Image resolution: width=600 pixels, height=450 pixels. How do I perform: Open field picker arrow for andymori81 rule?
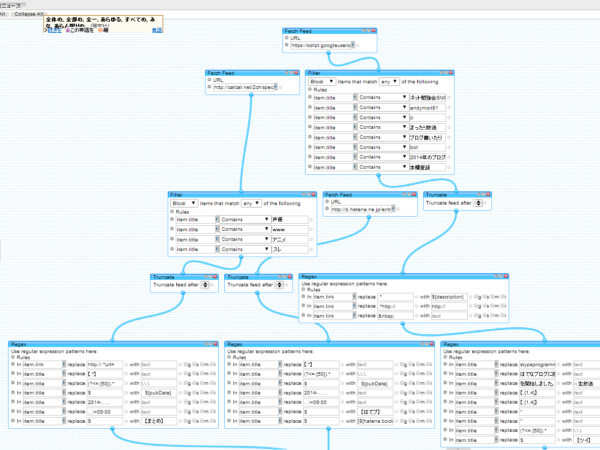pos(355,108)
